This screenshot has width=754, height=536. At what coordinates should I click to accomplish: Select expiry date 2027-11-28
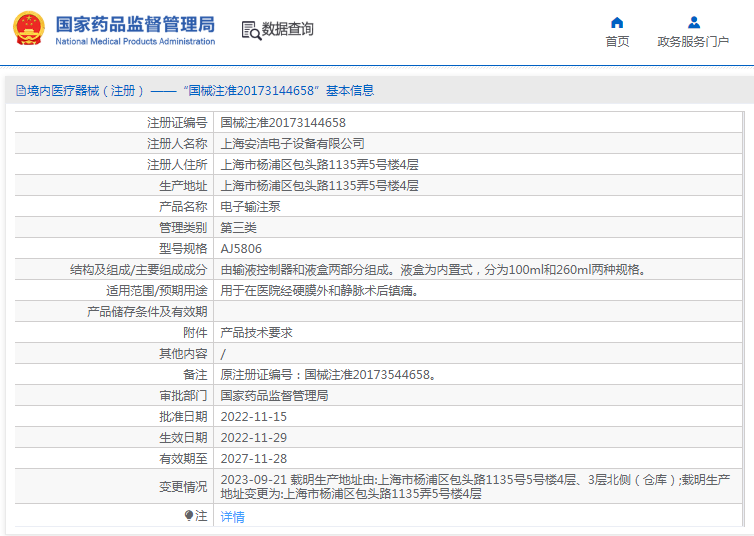pos(253,459)
